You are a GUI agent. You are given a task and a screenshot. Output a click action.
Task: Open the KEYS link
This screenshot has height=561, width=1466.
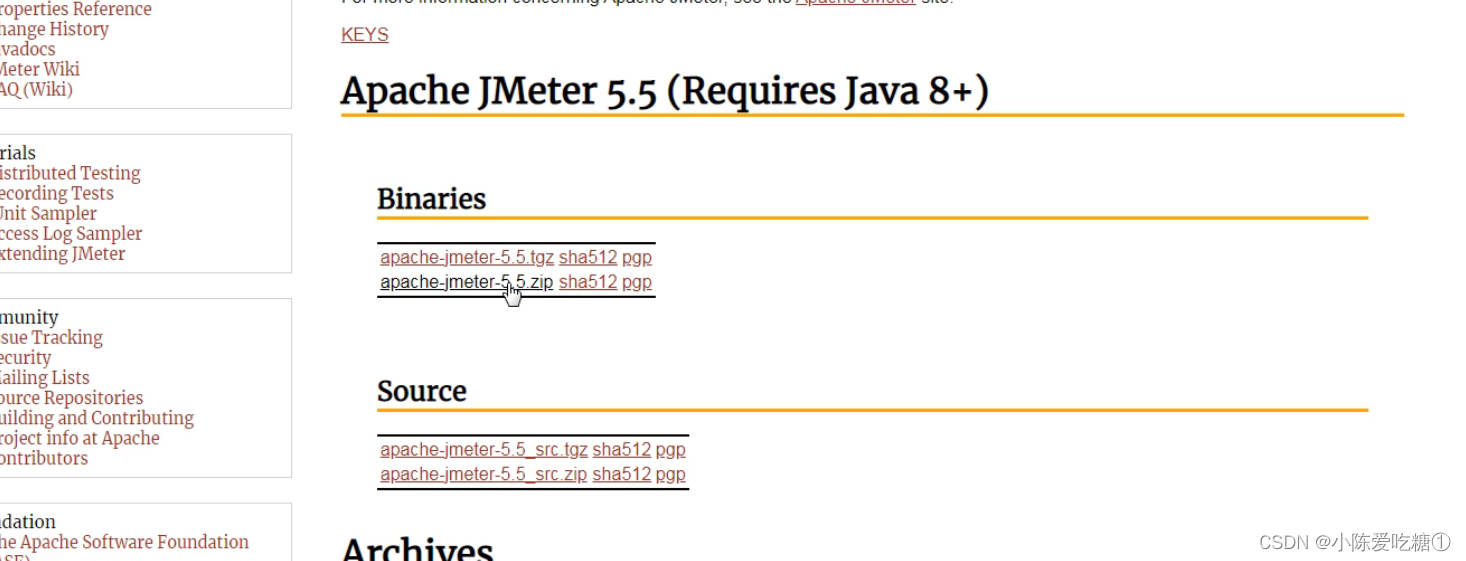click(x=364, y=35)
